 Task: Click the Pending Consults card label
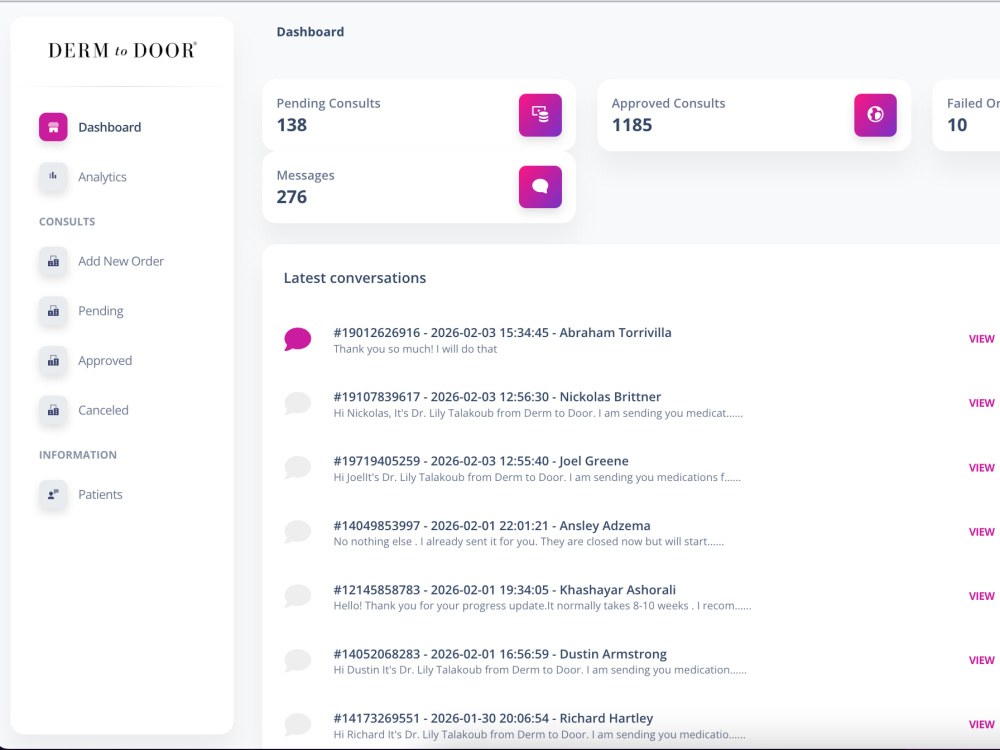pos(328,103)
